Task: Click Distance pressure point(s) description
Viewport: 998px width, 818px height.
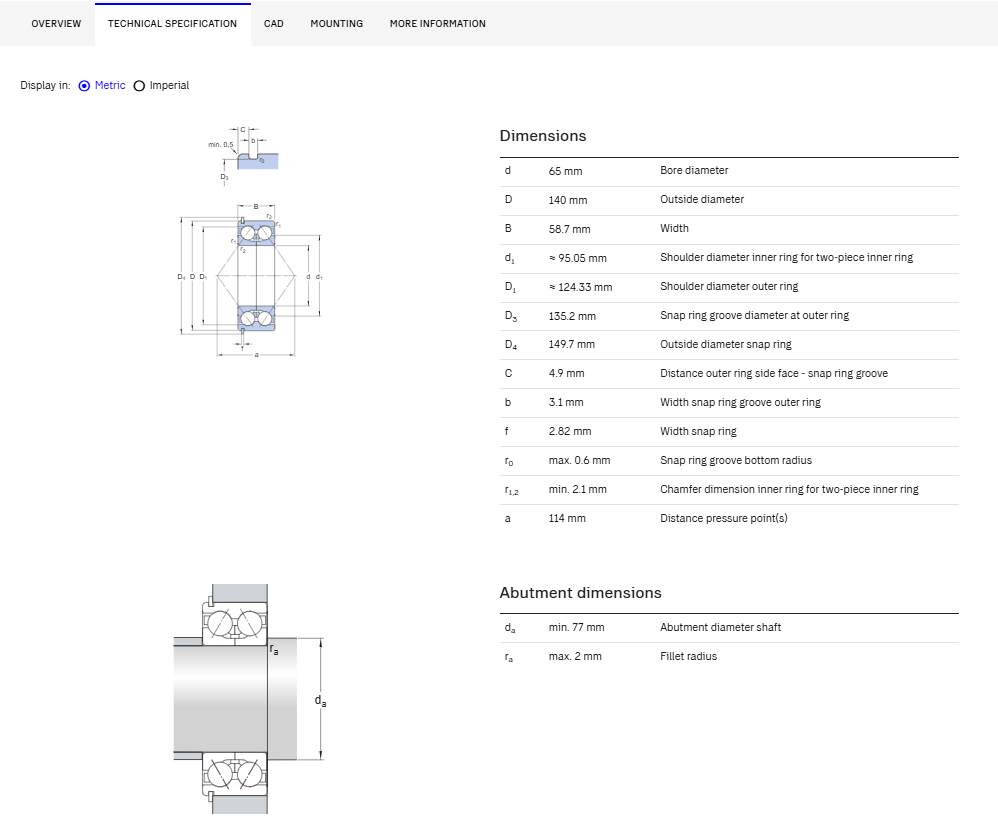Action: tap(724, 518)
